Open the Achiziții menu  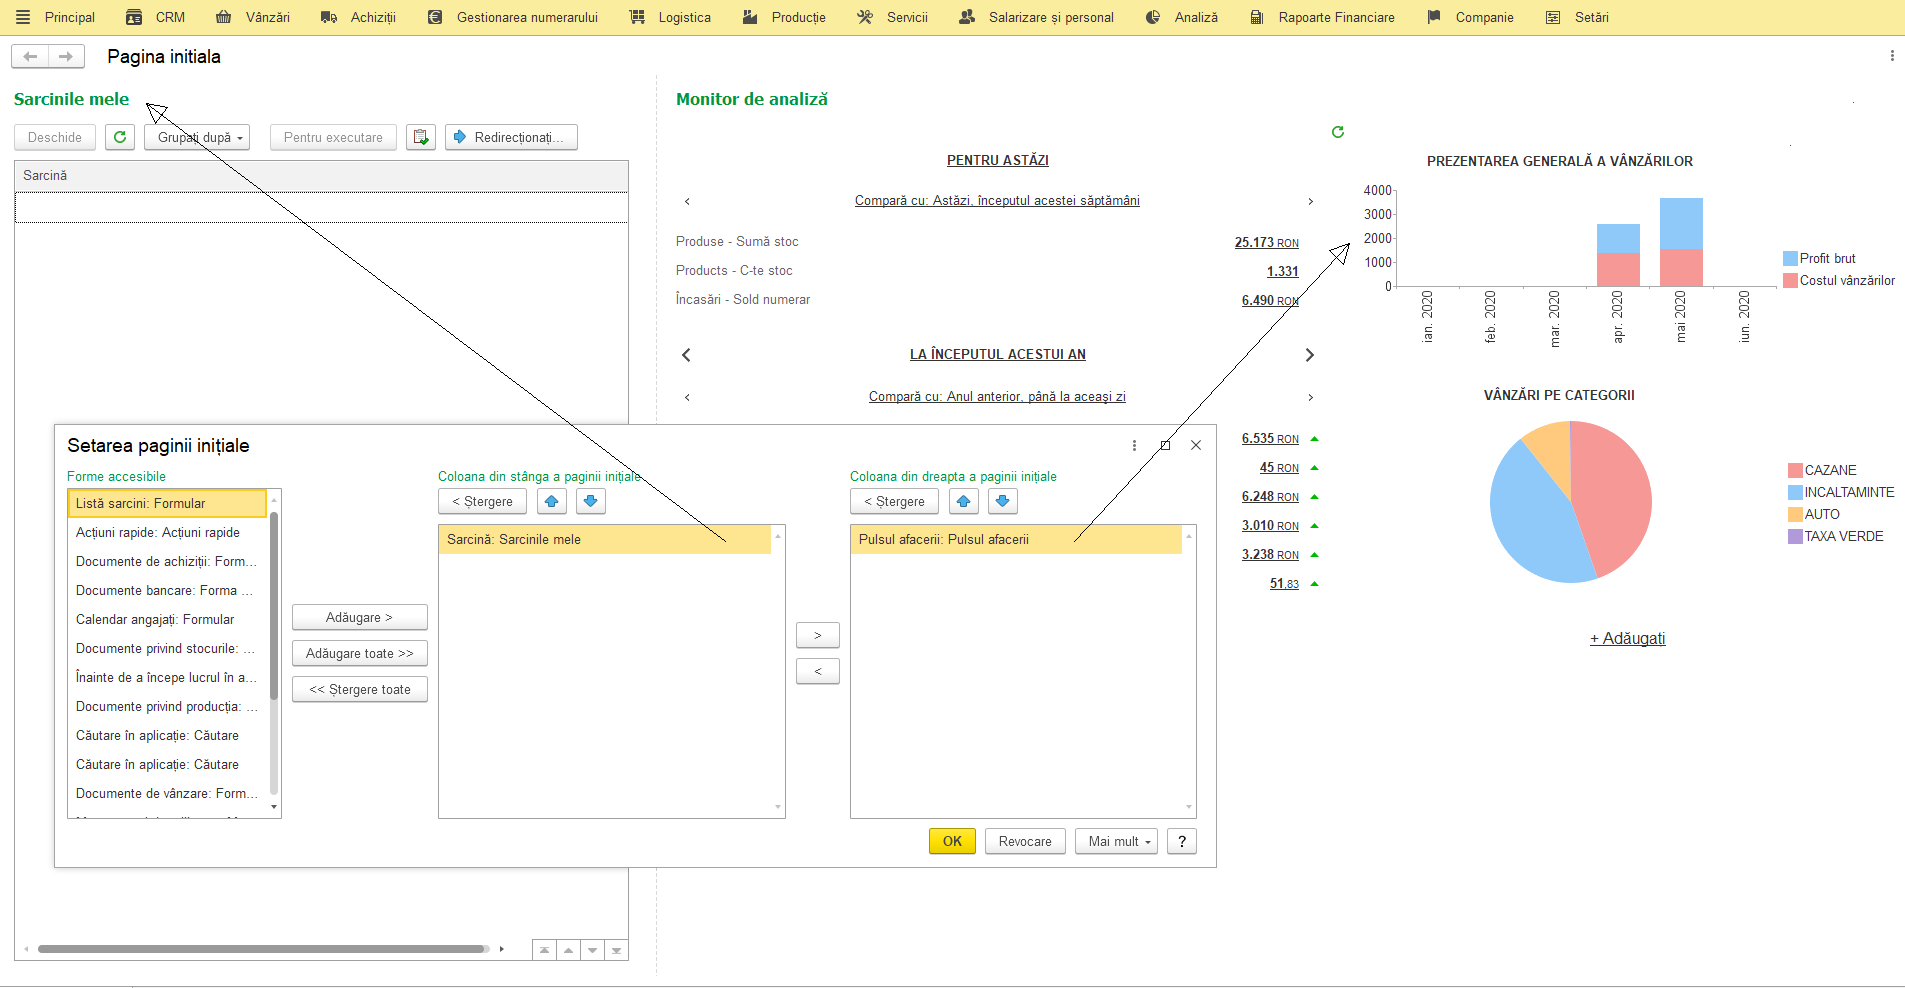pyautogui.click(x=358, y=17)
